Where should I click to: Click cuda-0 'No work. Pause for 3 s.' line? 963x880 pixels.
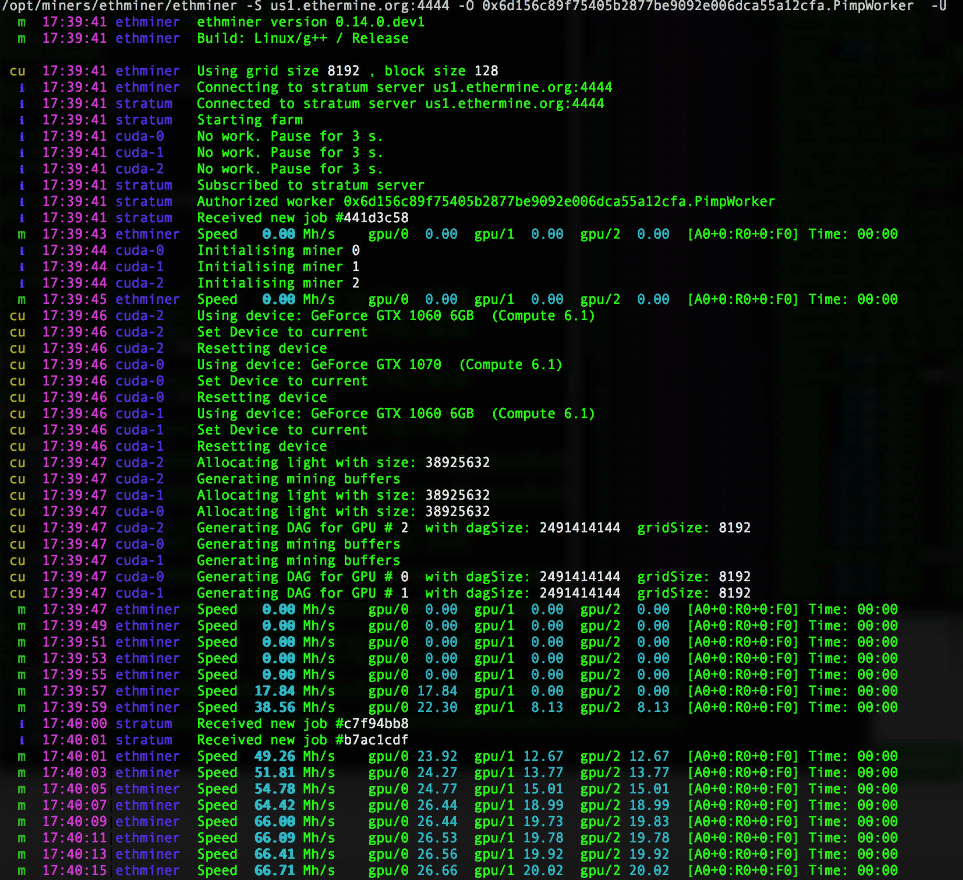click(290, 136)
